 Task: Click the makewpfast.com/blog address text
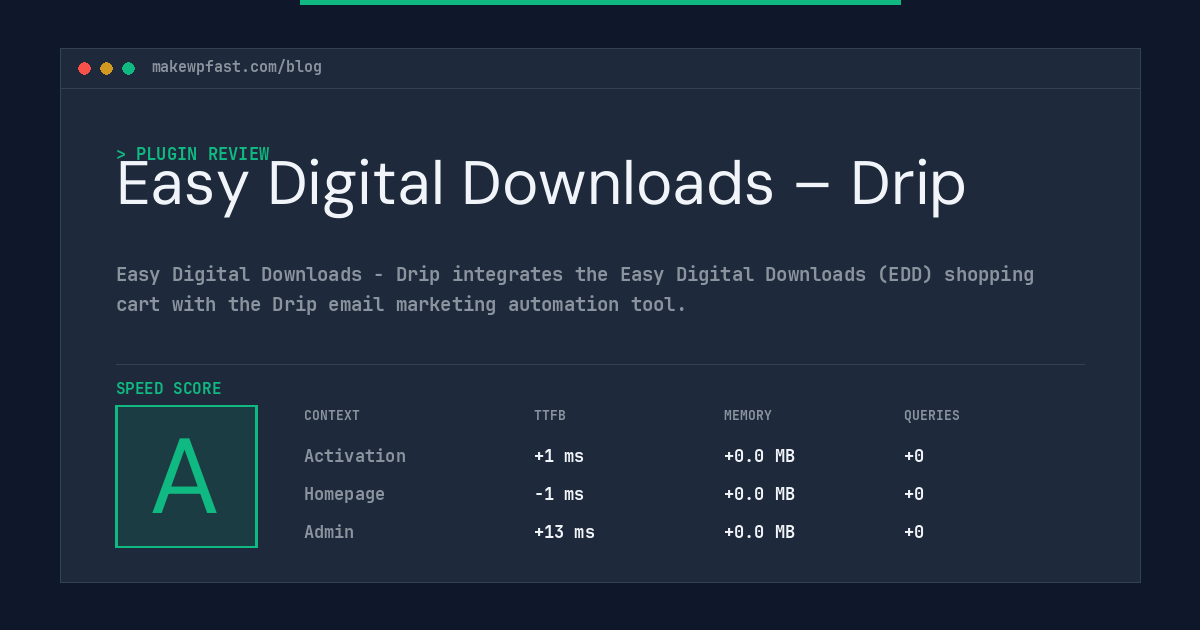(237, 67)
